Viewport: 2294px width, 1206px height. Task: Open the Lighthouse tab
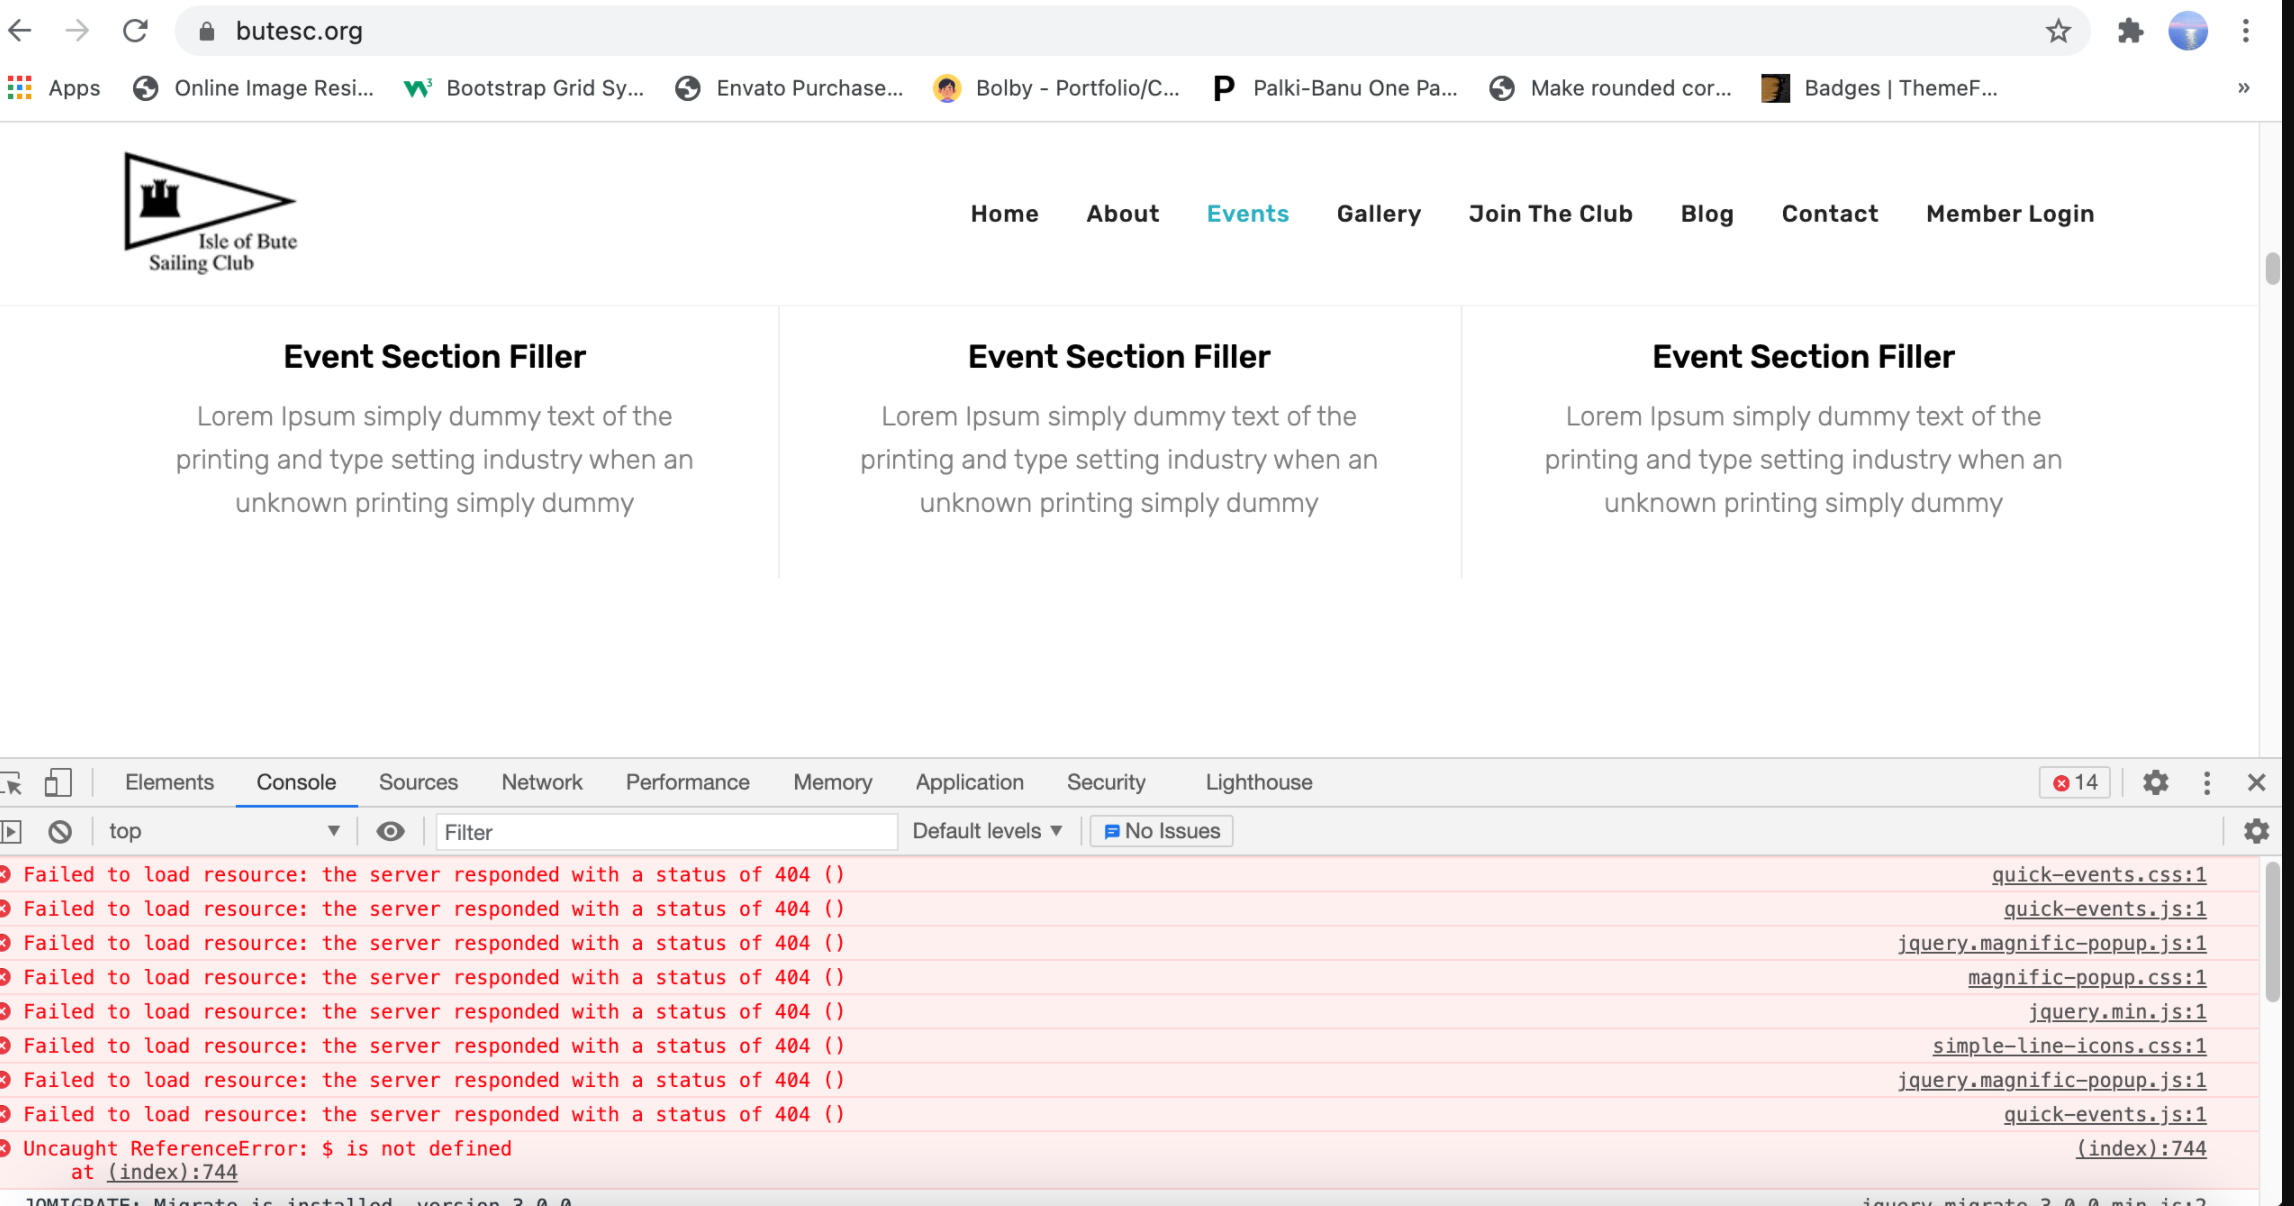click(x=1258, y=782)
